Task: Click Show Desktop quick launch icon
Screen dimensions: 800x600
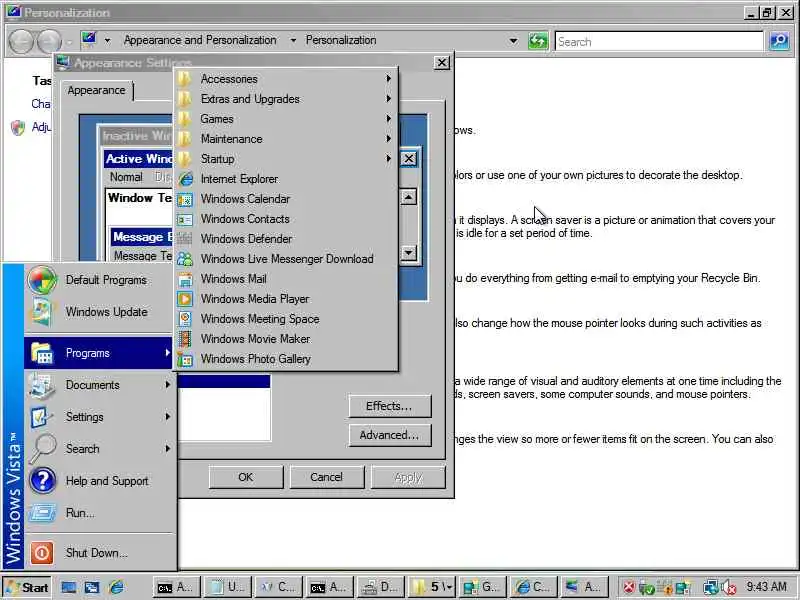Action: 68,587
